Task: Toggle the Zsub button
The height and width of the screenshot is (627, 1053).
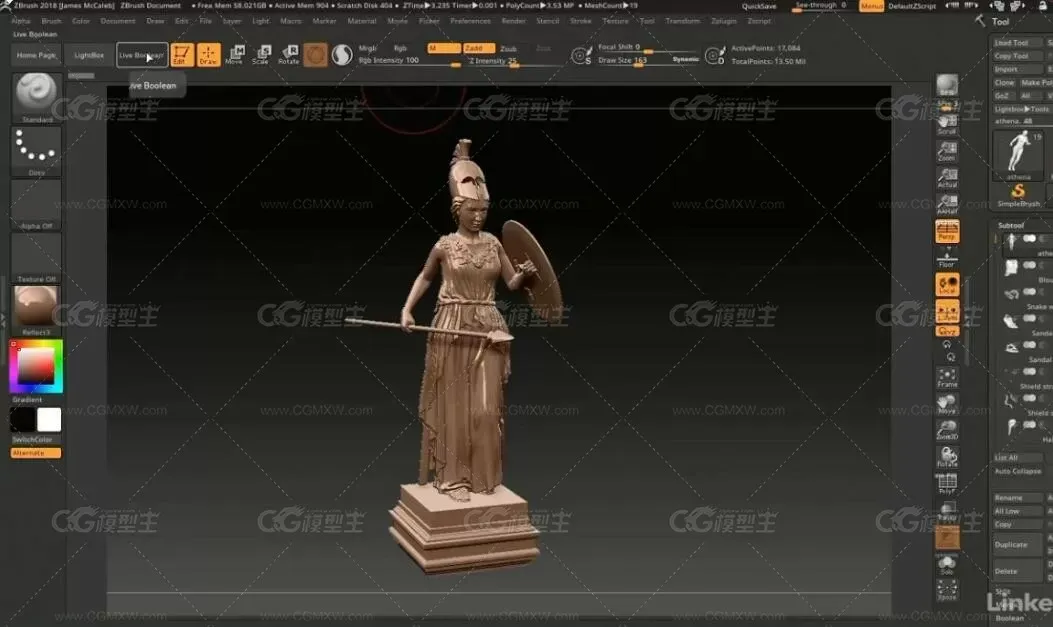Action: click(509, 48)
